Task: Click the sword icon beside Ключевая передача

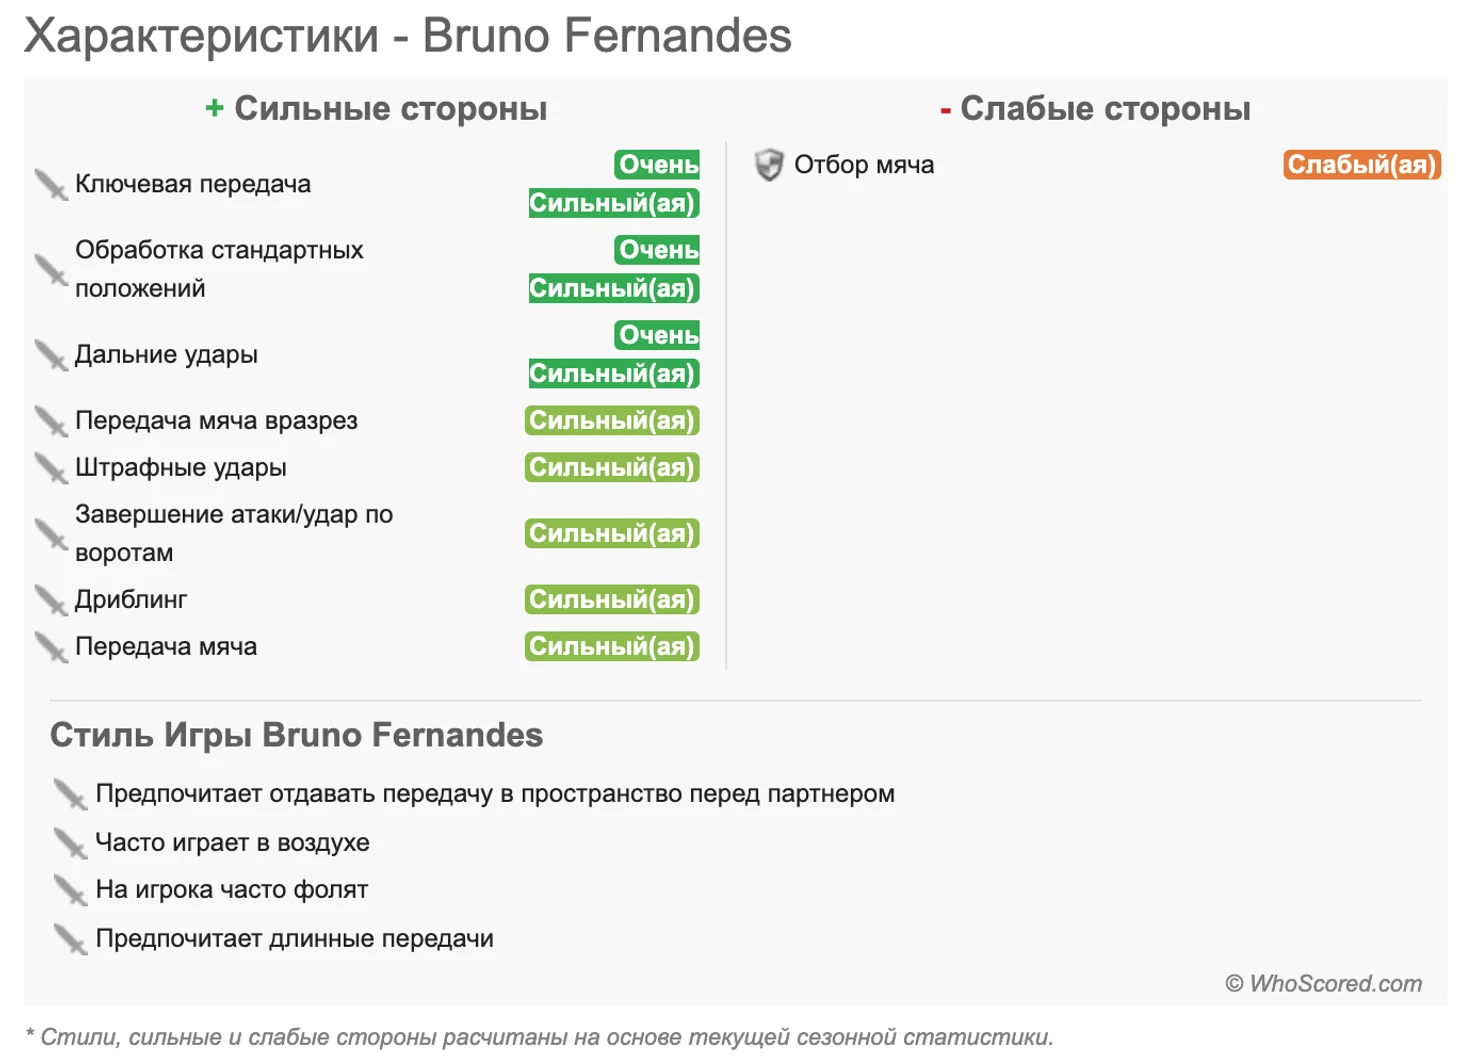Action: pos(51,185)
